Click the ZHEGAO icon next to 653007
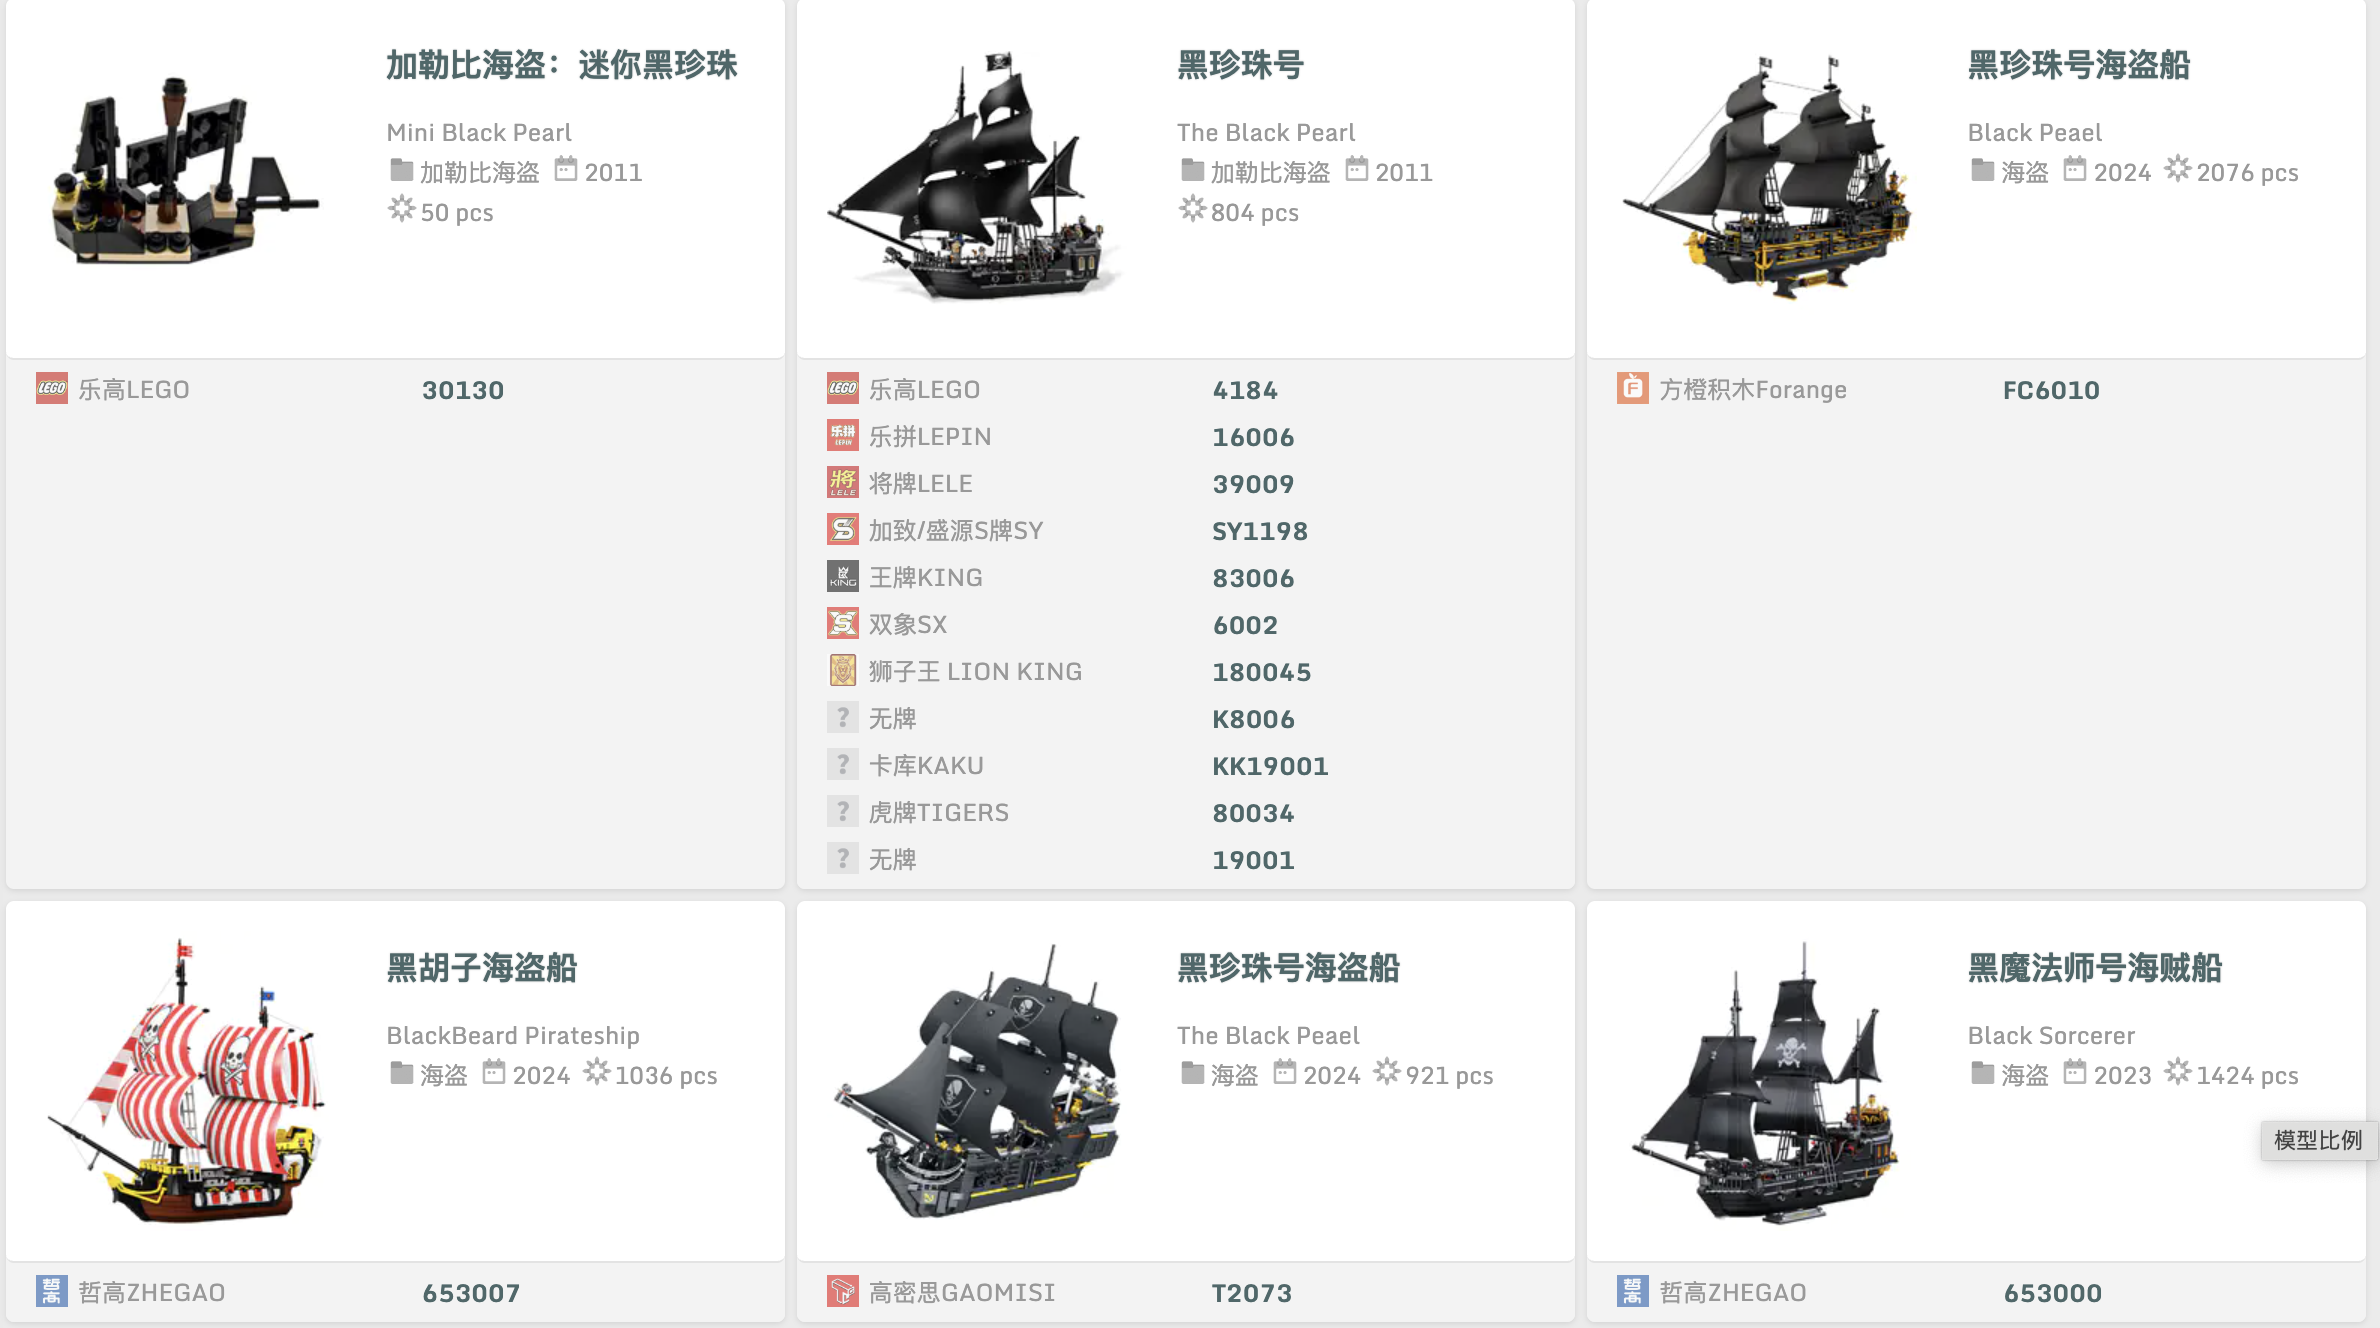The width and height of the screenshot is (2380, 1328). 52,1292
